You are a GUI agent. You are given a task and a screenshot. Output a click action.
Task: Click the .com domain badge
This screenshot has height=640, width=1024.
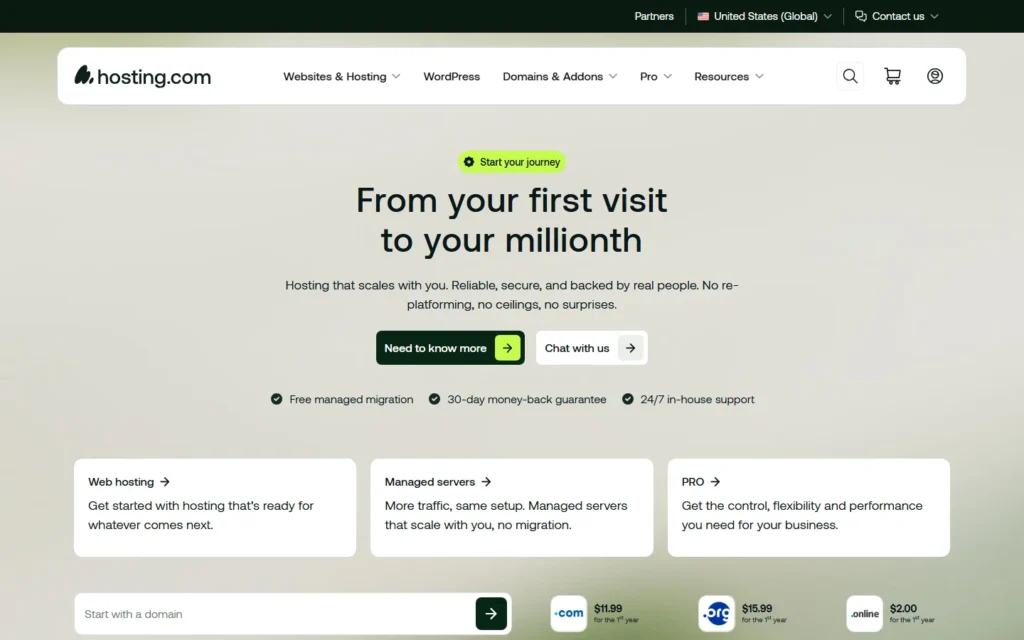(x=568, y=613)
